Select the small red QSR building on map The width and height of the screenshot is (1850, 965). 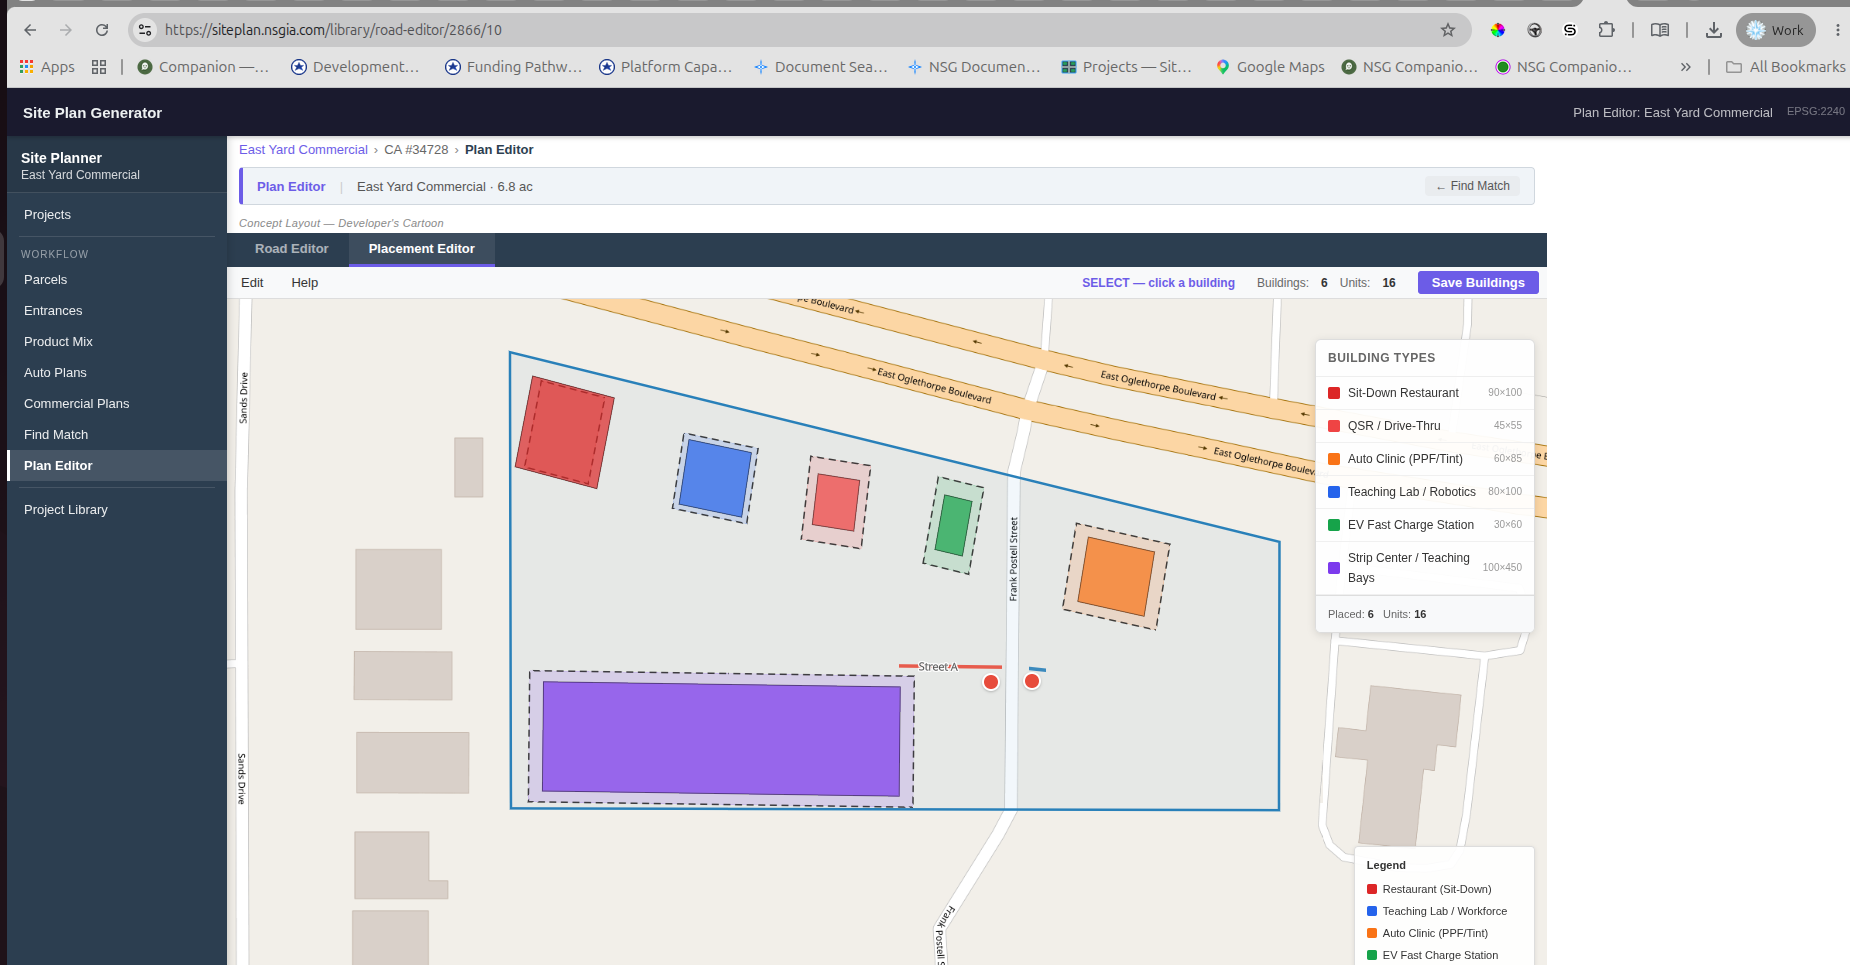point(836,502)
